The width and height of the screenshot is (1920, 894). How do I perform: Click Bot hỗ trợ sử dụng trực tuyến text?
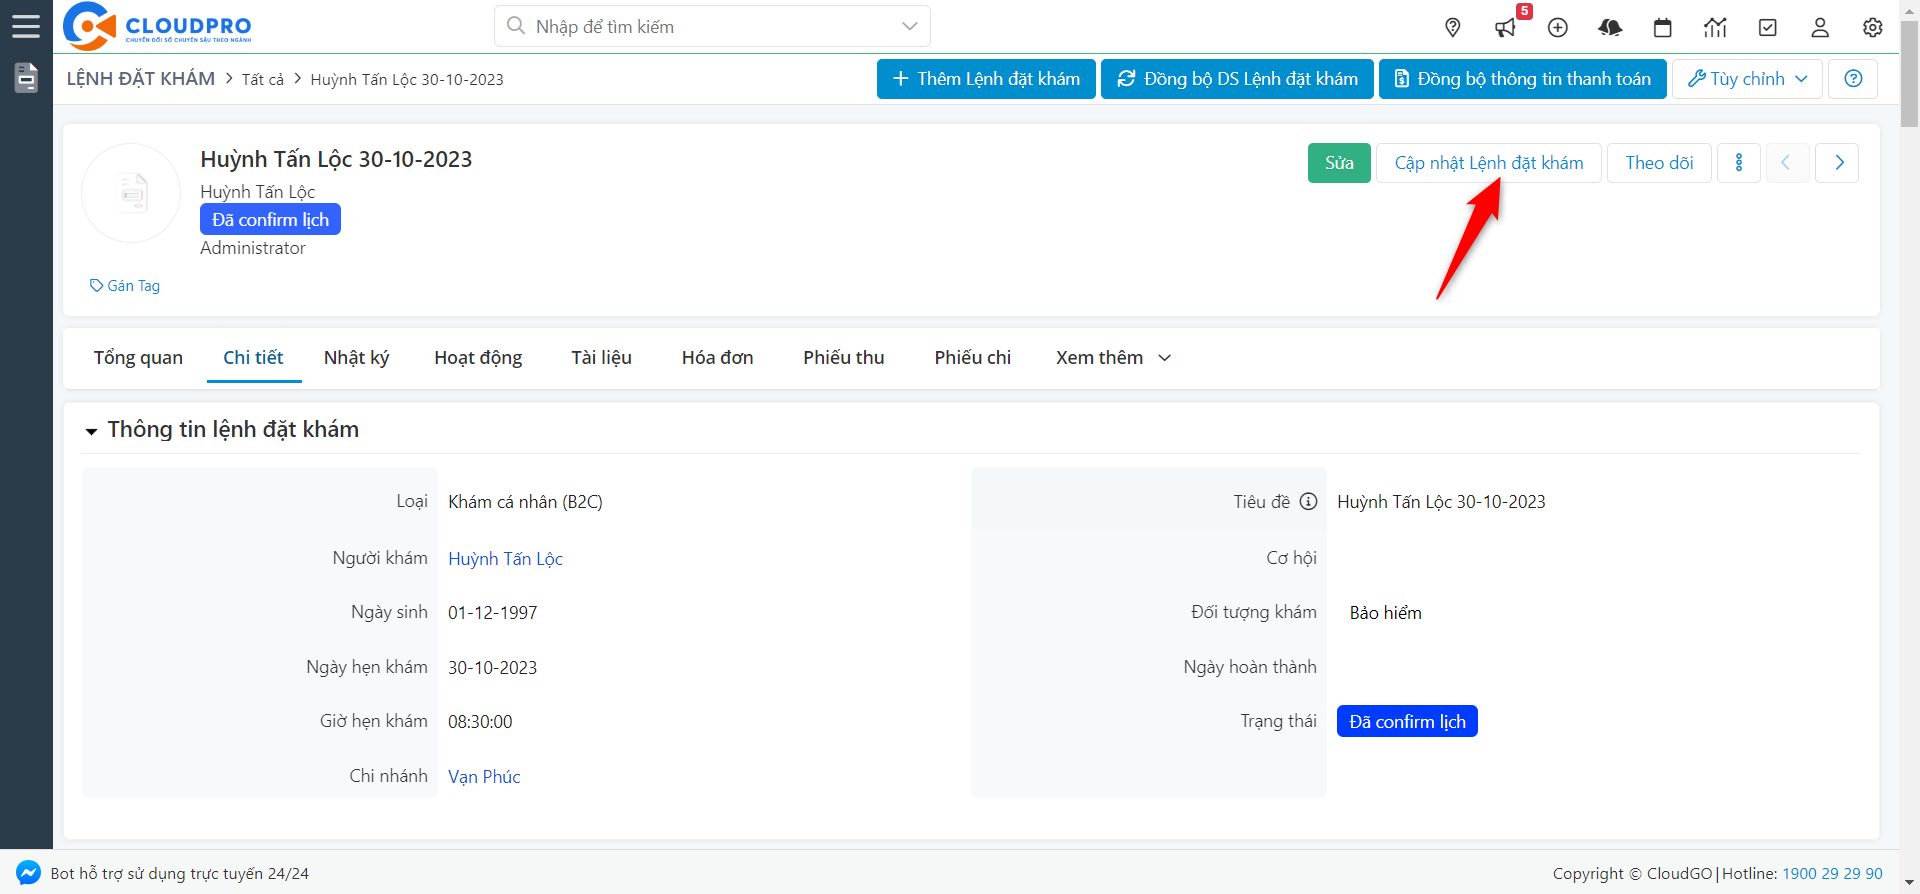click(x=180, y=873)
